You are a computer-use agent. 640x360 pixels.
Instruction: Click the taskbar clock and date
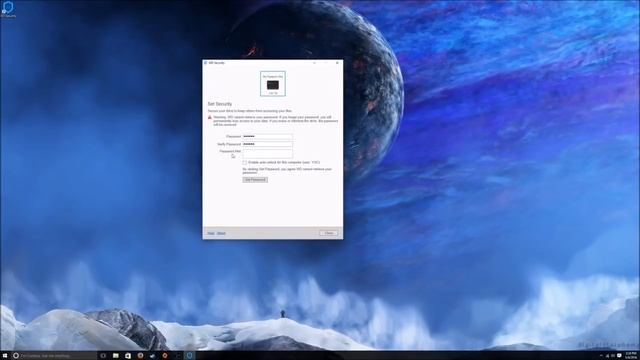631,356
